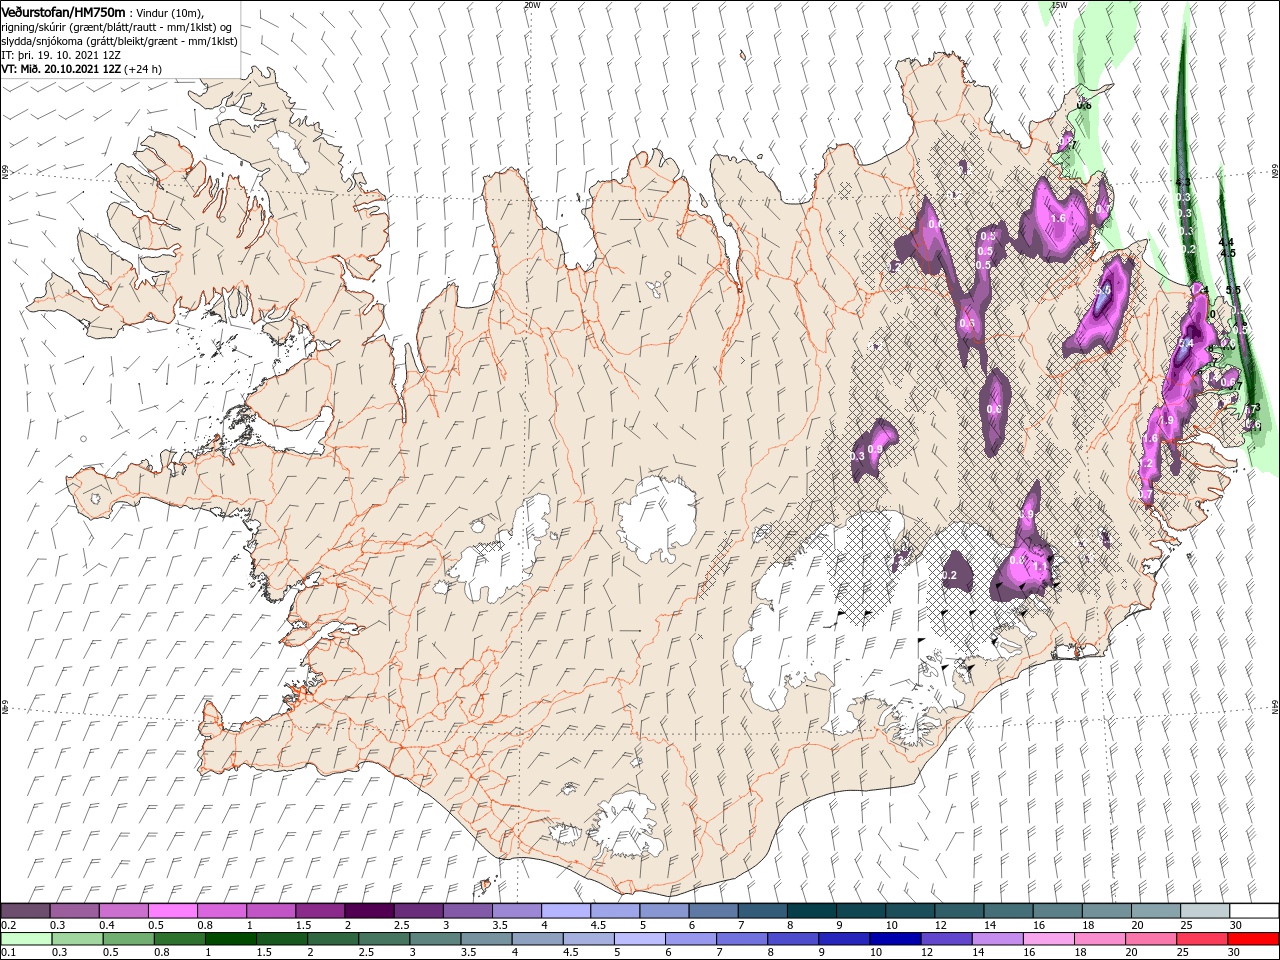Click the light pink 16 swatch in the rain legend
Viewport: 1280px width, 960px height.
pyautogui.click(x=1048, y=939)
